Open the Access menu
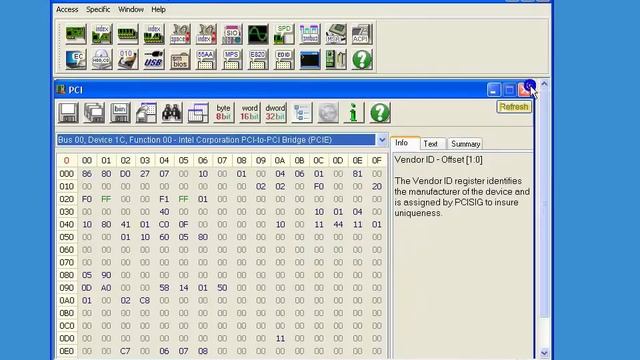This screenshot has width=640, height=360. coord(67,9)
